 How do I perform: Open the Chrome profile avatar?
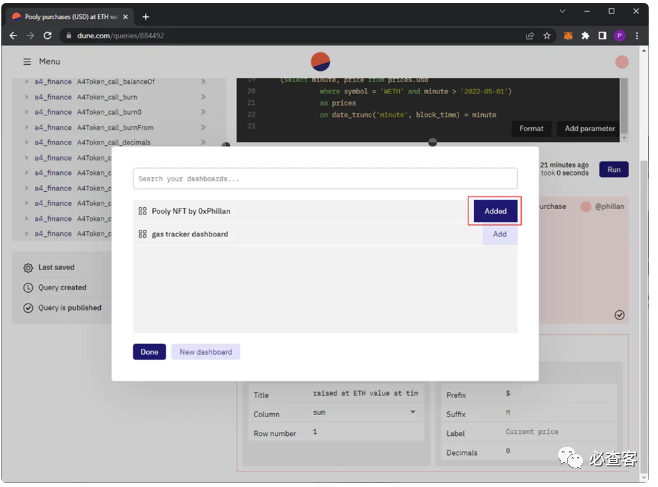(x=619, y=36)
